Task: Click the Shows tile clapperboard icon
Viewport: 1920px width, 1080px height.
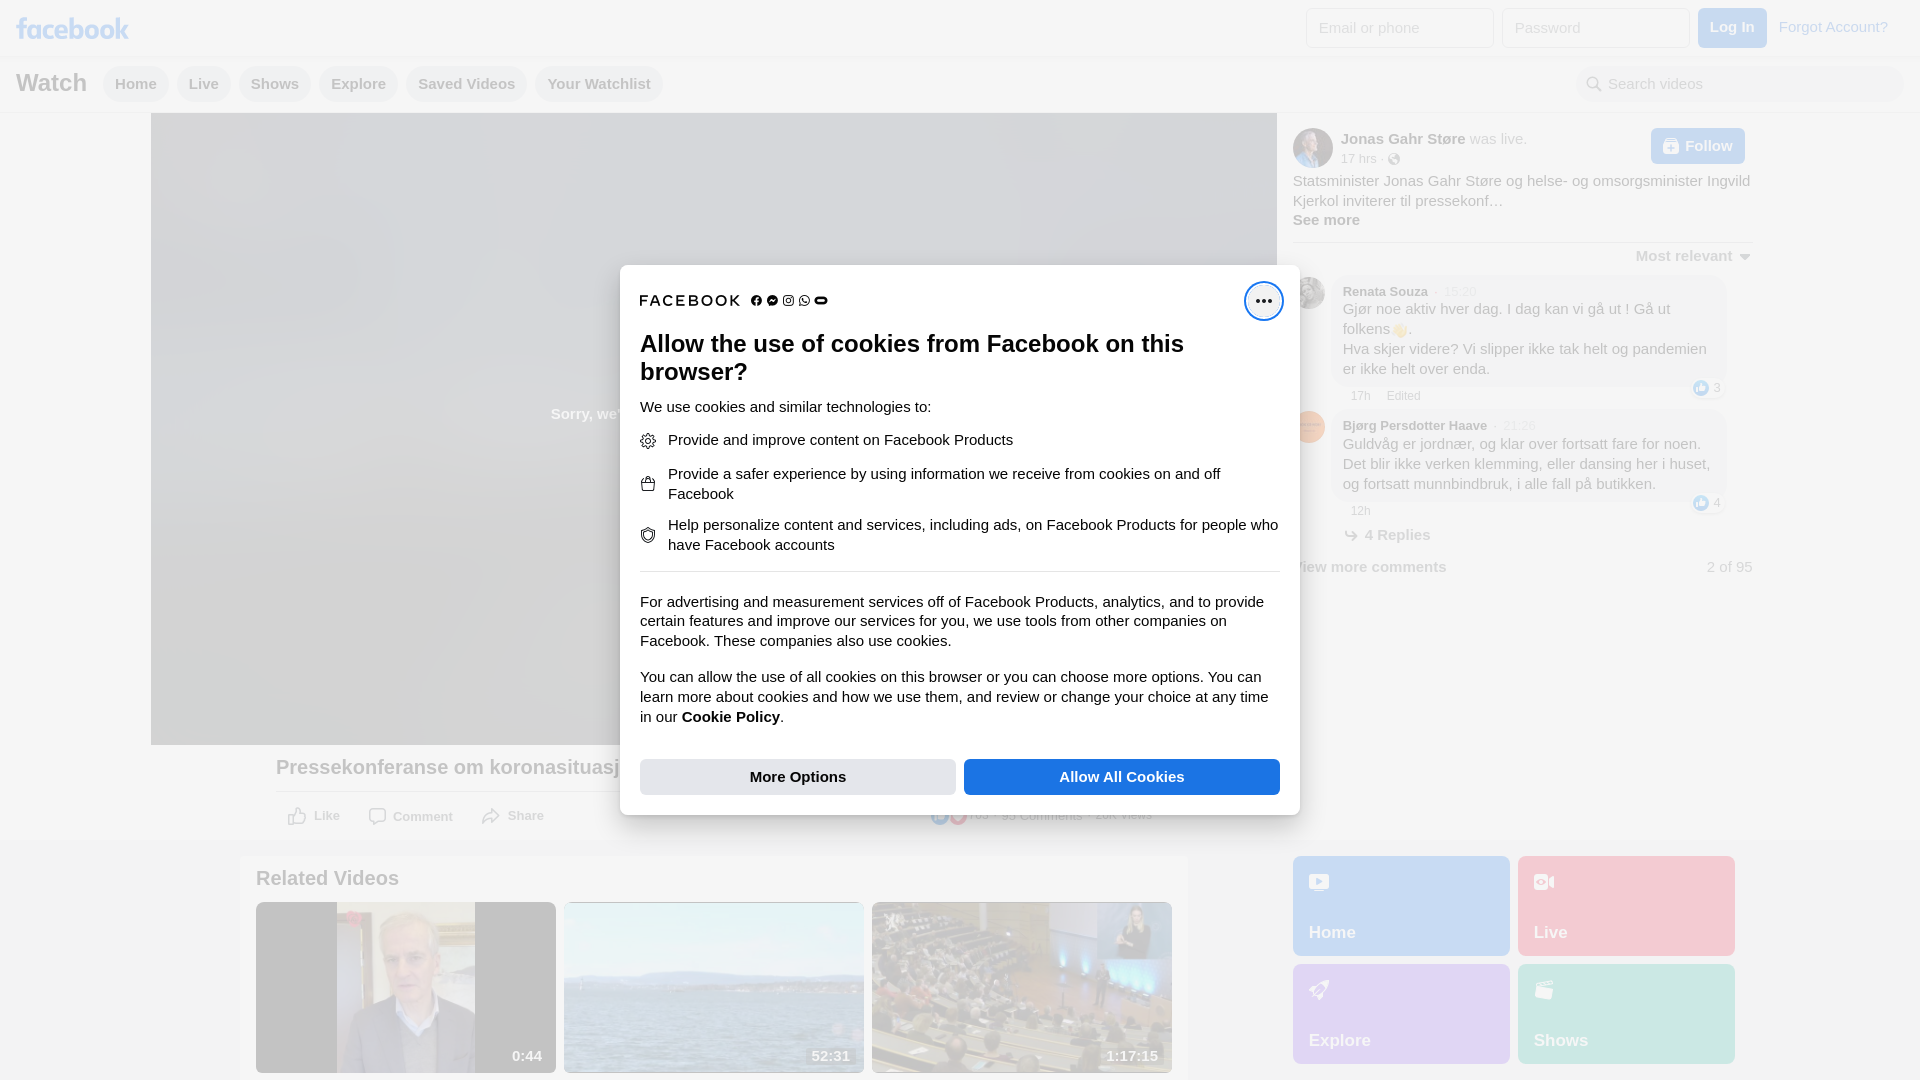Action: pyautogui.click(x=1544, y=990)
